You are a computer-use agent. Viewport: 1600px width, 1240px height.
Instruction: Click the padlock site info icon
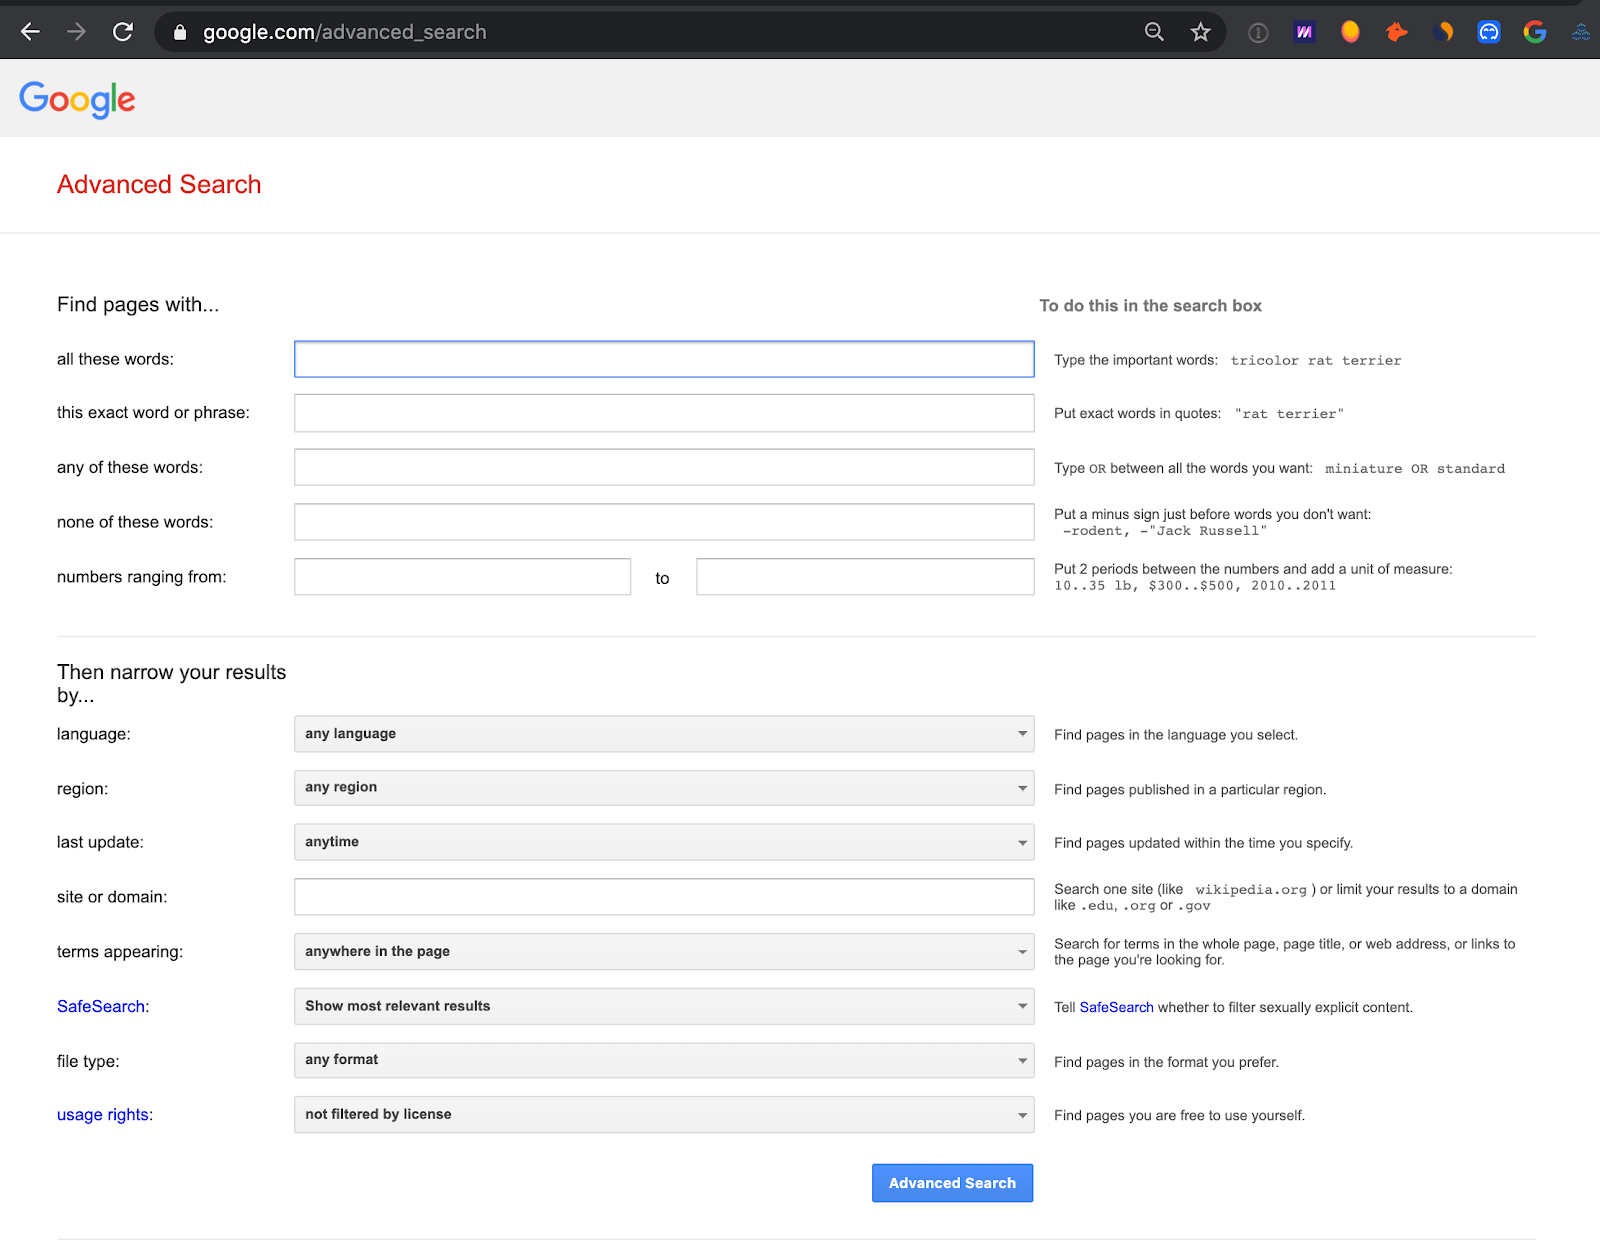pos(180,32)
